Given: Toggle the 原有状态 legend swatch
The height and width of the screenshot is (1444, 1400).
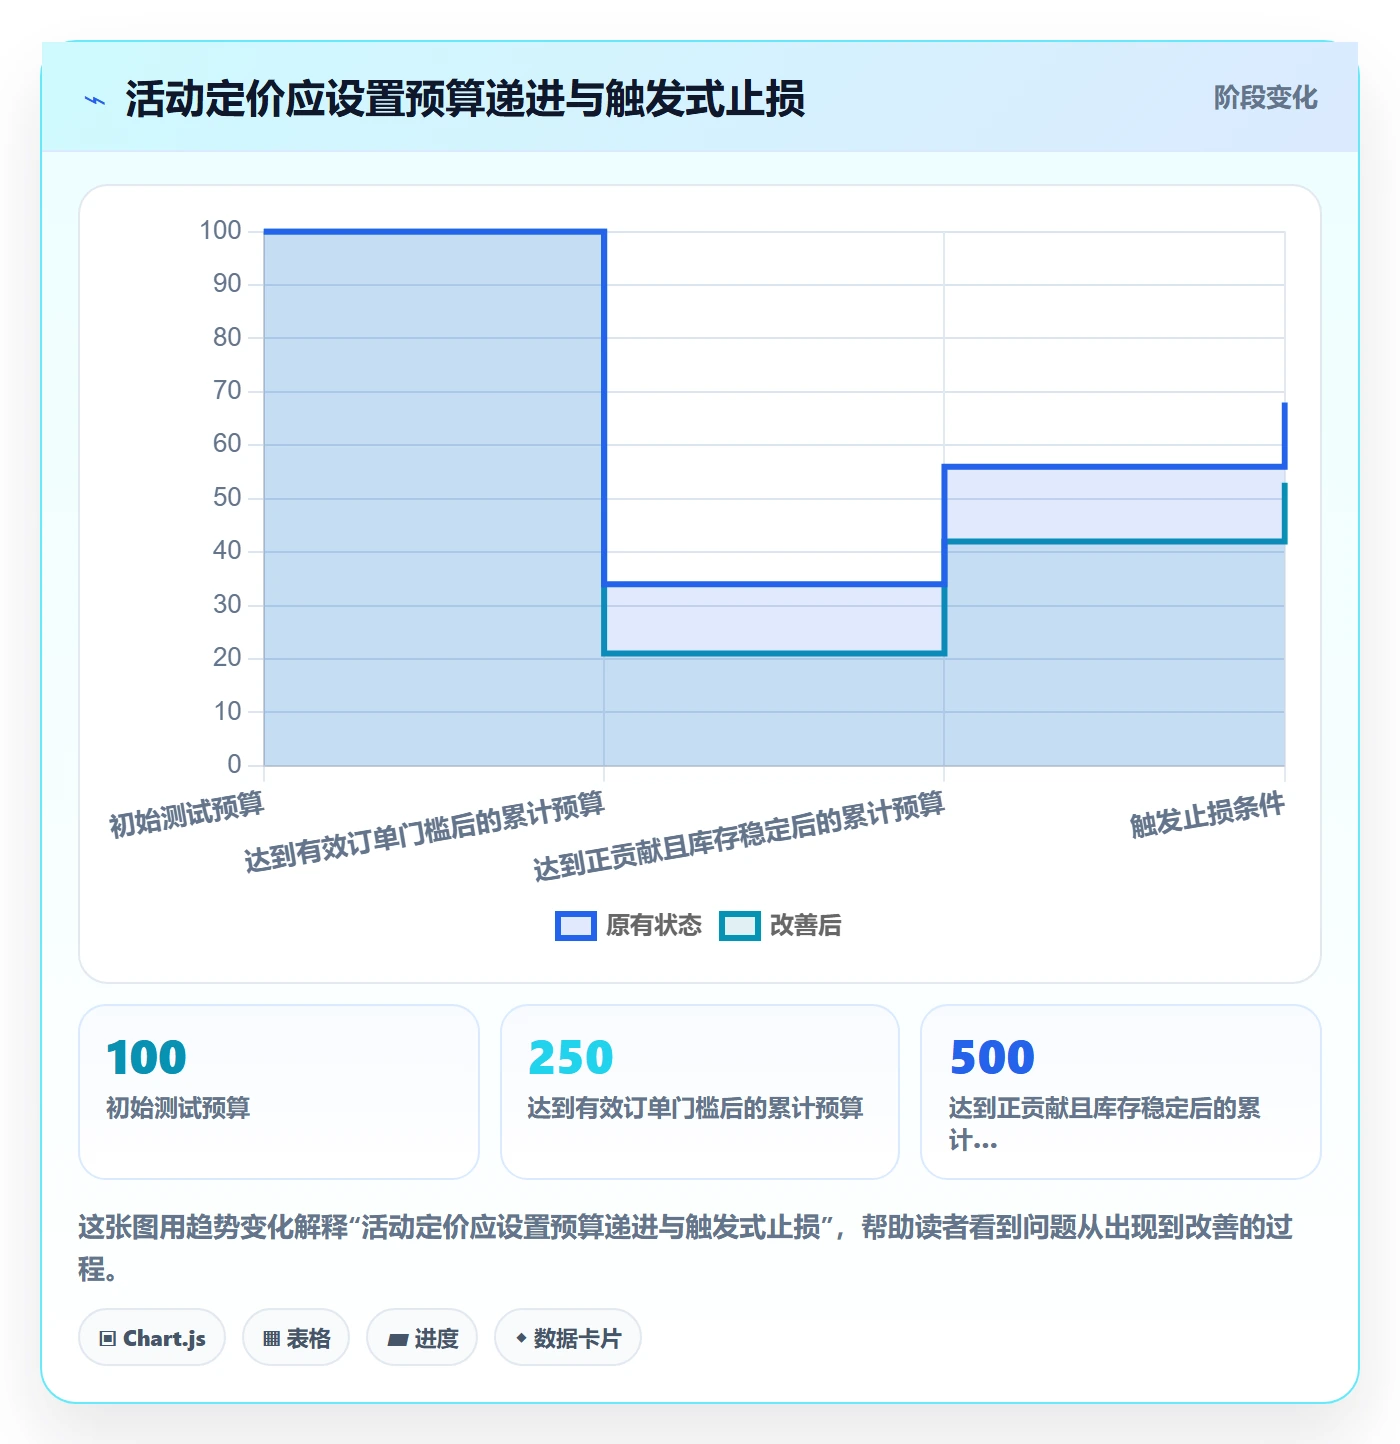Looking at the screenshot, I should pos(576,926).
